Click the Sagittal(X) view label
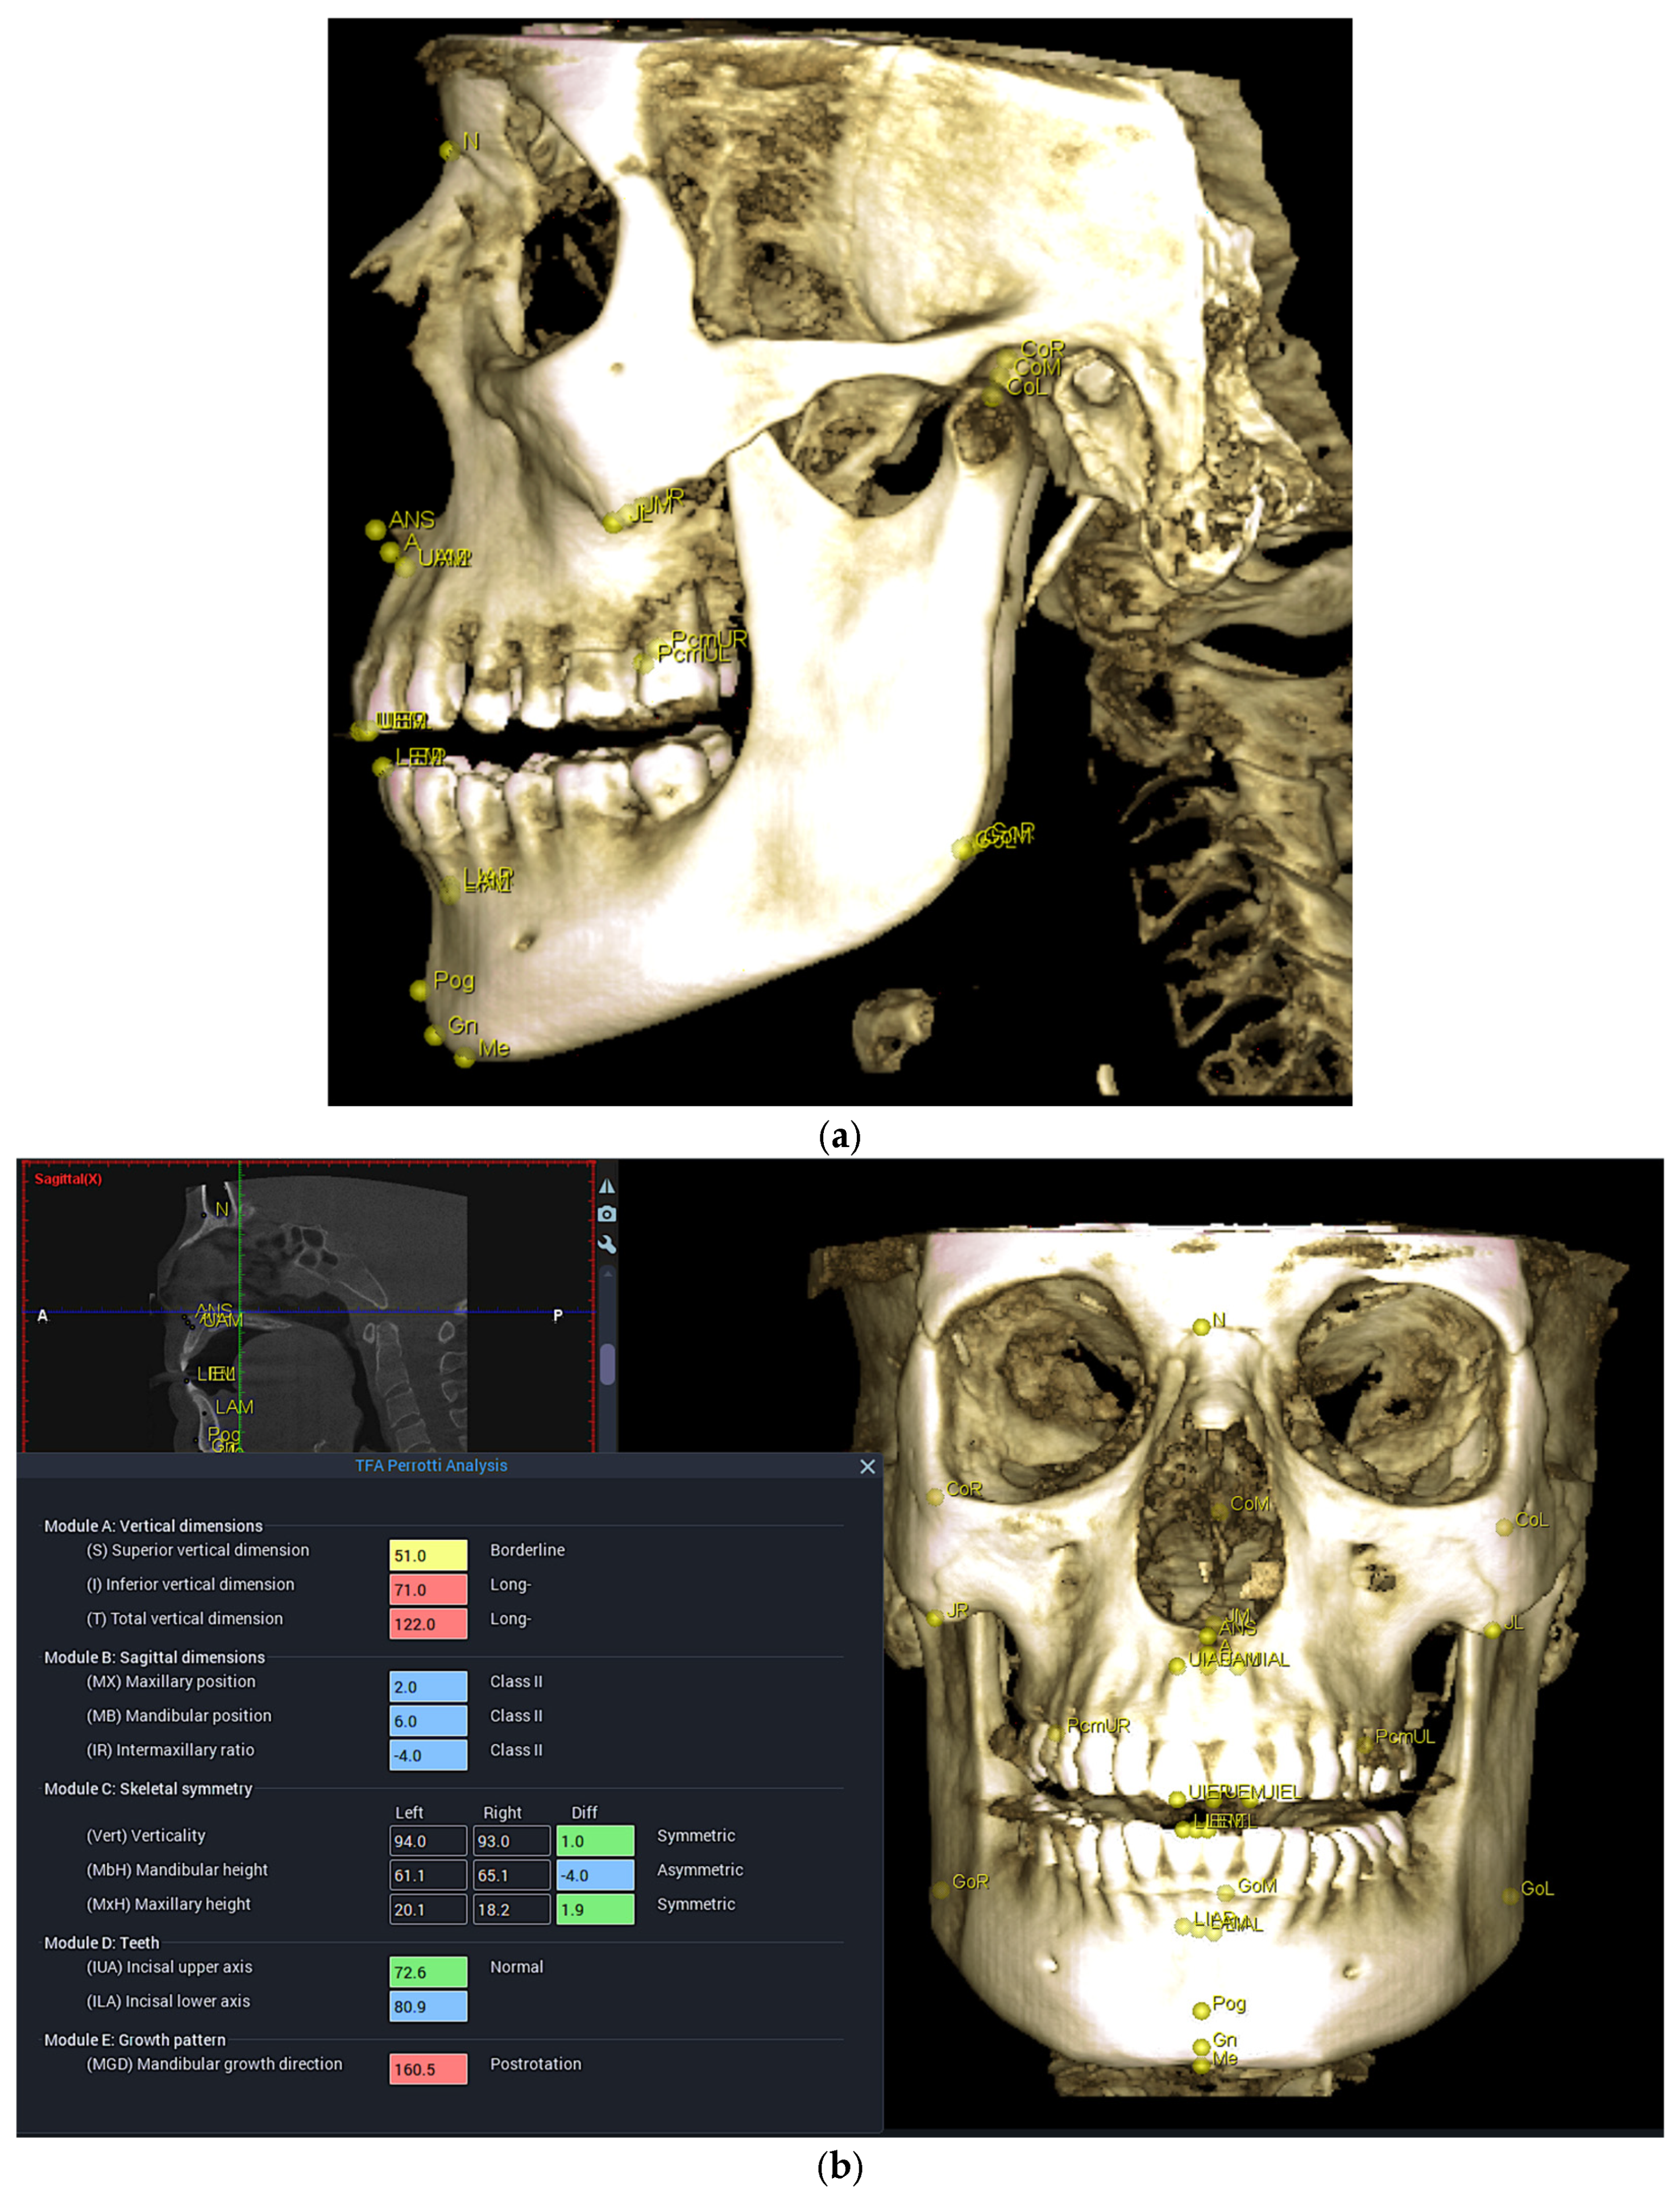The image size is (1680, 2199). tap(68, 1179)
